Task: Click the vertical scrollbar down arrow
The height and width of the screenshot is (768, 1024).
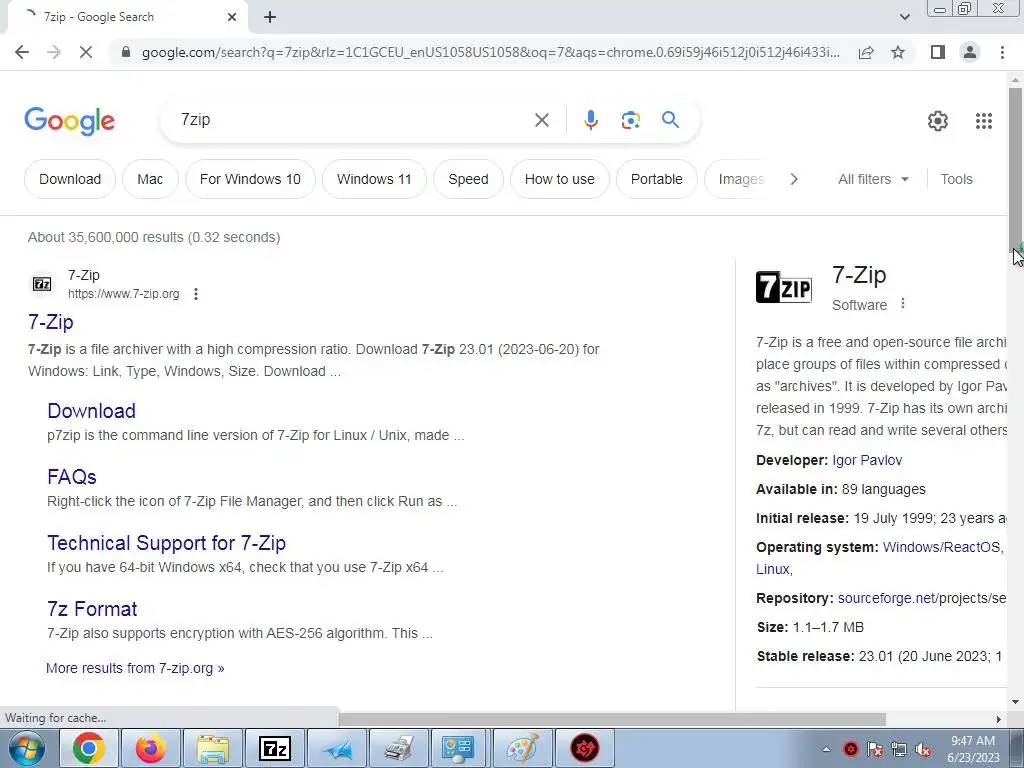Action: pyautogui.click(x=1015, y=702)
